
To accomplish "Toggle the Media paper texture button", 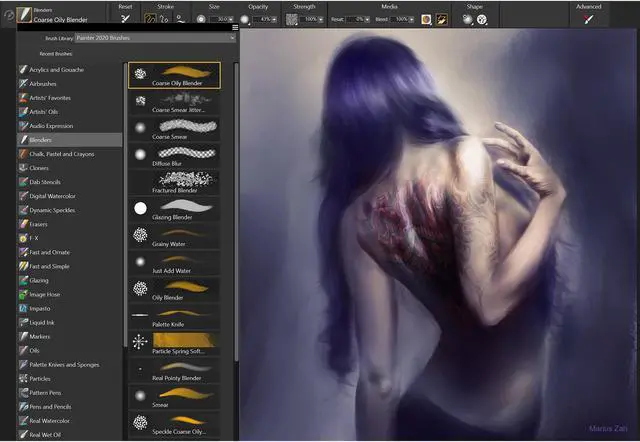I will (x=426, y=19).
